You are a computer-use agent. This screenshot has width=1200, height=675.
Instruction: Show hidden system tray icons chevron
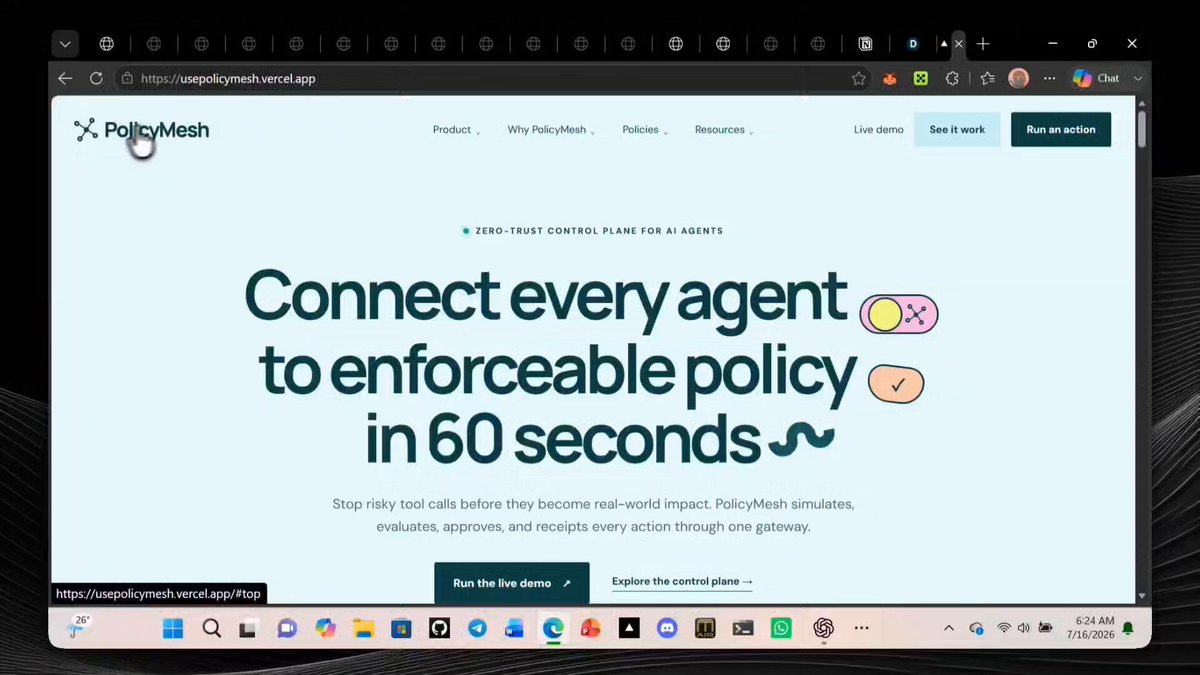click(948, 628)
